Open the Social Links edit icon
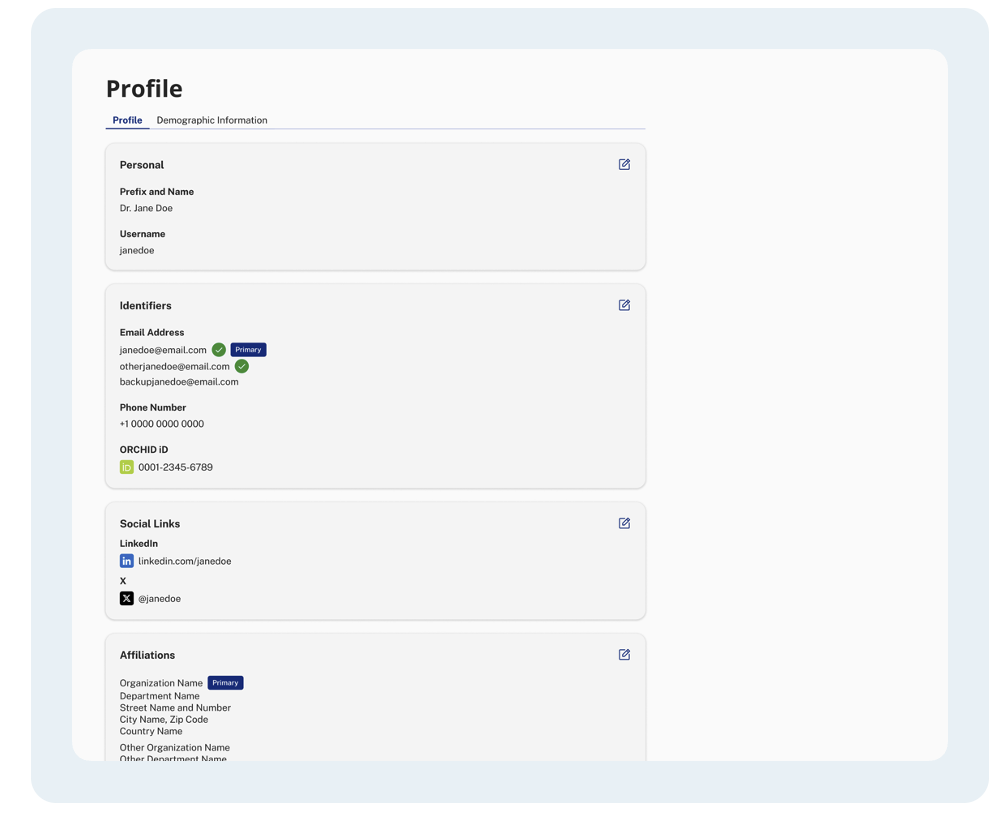 point(624,523)
